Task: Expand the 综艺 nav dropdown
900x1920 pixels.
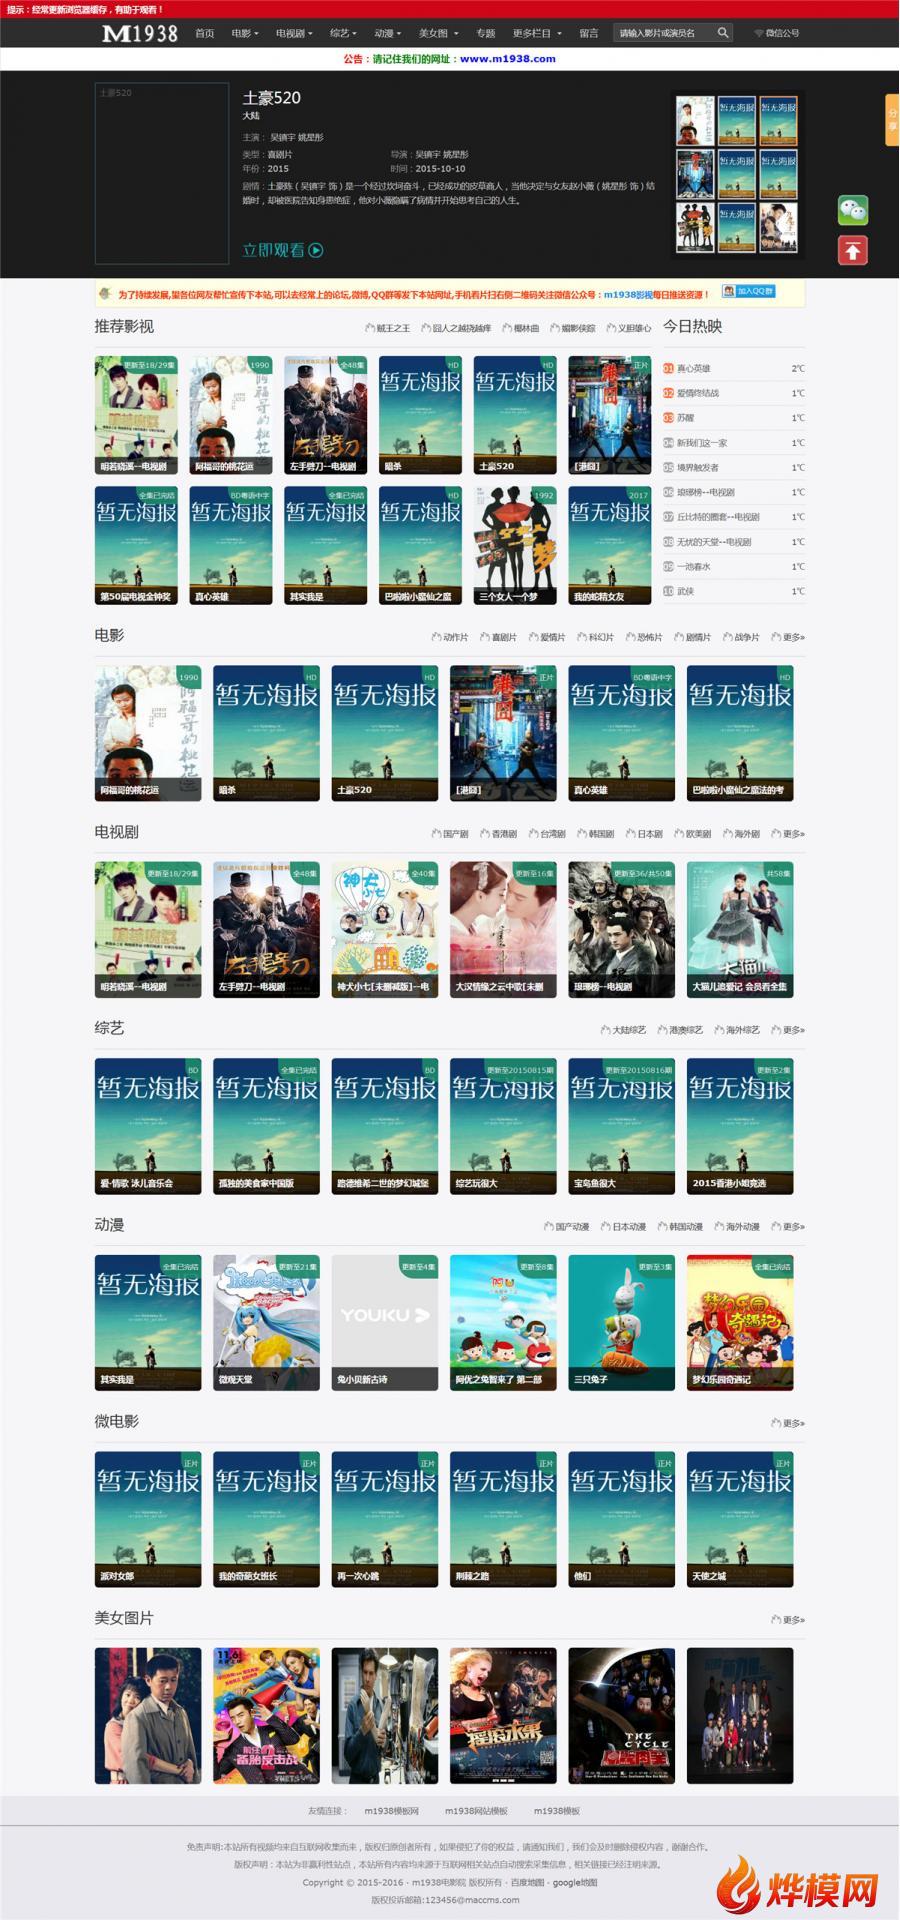Action: click(343, 33)
